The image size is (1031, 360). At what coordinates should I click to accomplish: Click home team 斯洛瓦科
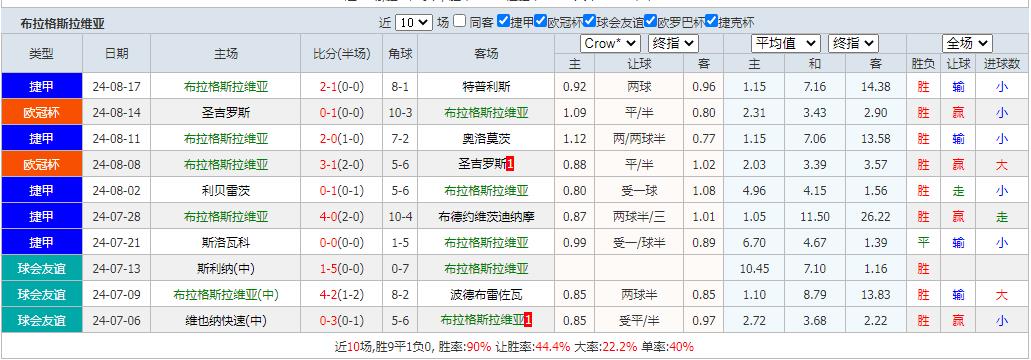click(x=226, y=242)
